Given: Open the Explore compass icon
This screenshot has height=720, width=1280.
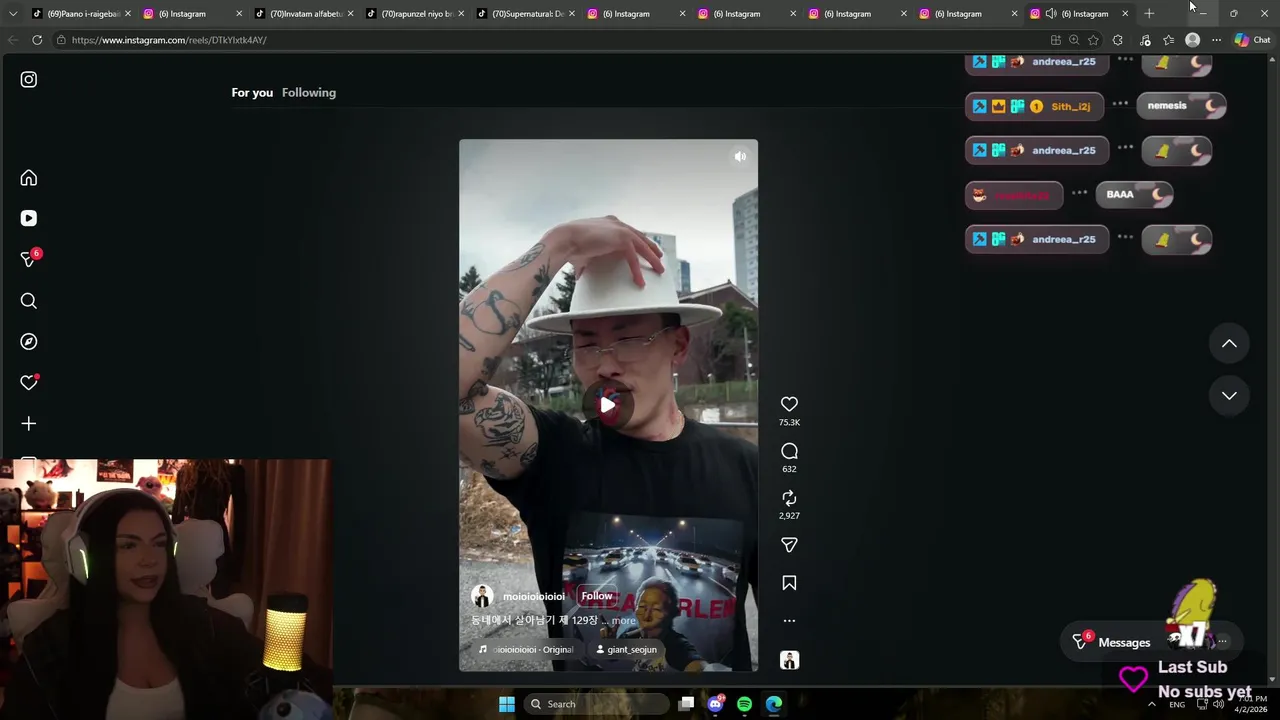Looking at the screenshot, I should [29, 342].
